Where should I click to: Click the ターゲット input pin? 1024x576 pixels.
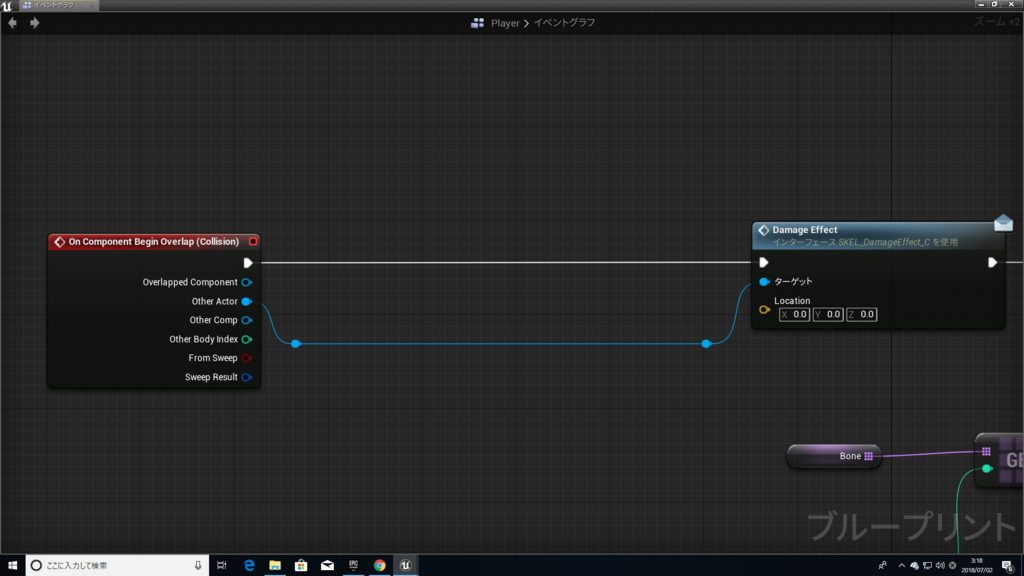click(x=764, y=281)
